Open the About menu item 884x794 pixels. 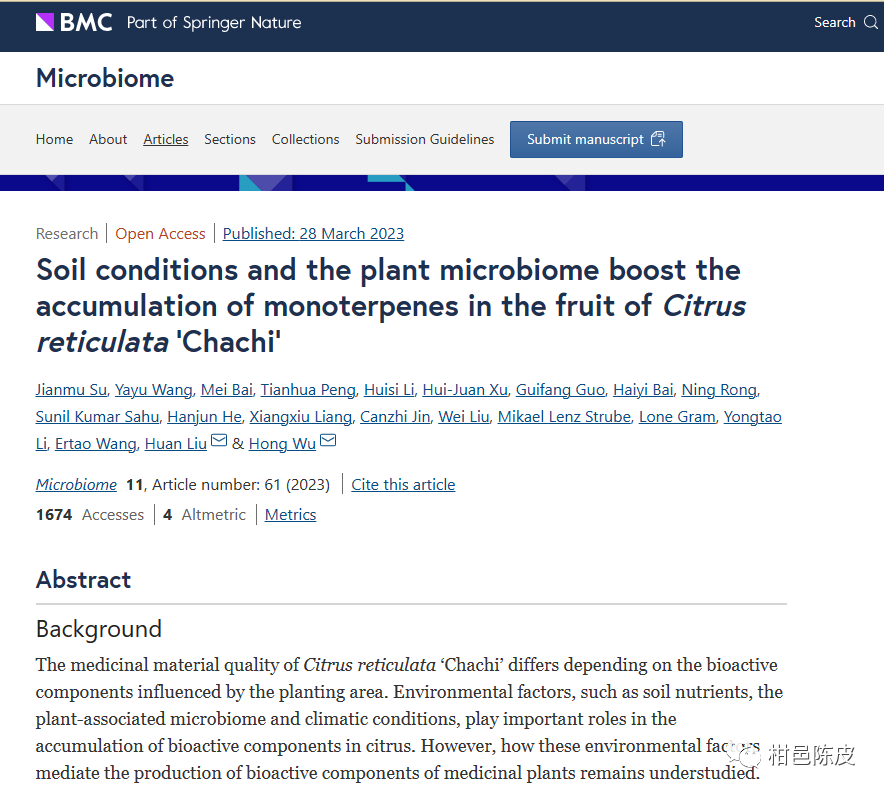point(108,139)
